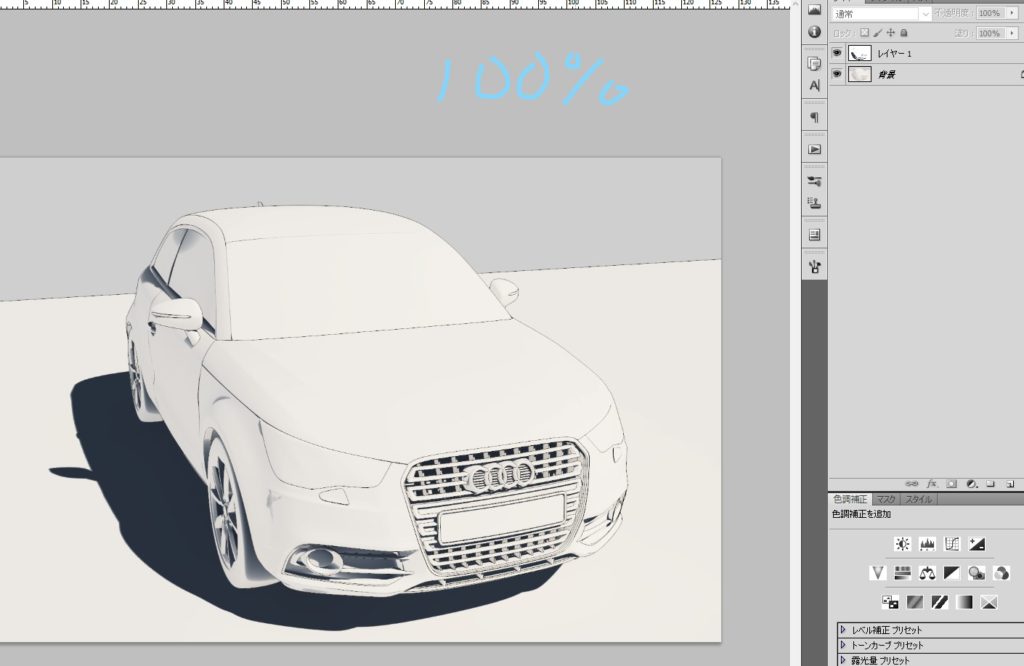Add a Levels adjustment layer
The width and height of the screenshot is (1024, 666).
tap(927, 544)
